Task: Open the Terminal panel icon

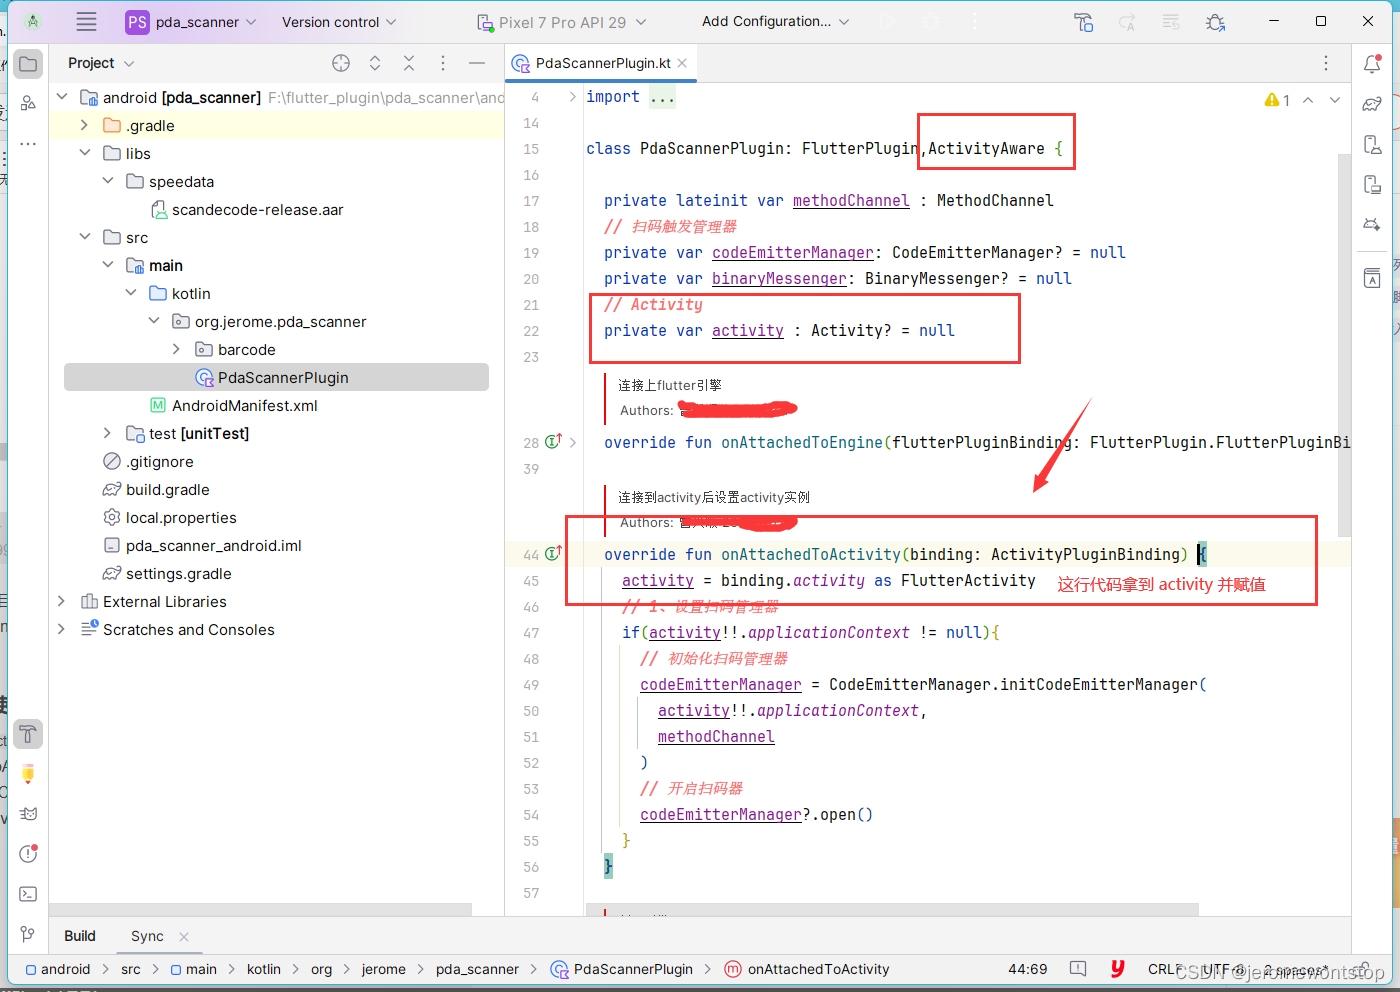Action: 28,893
